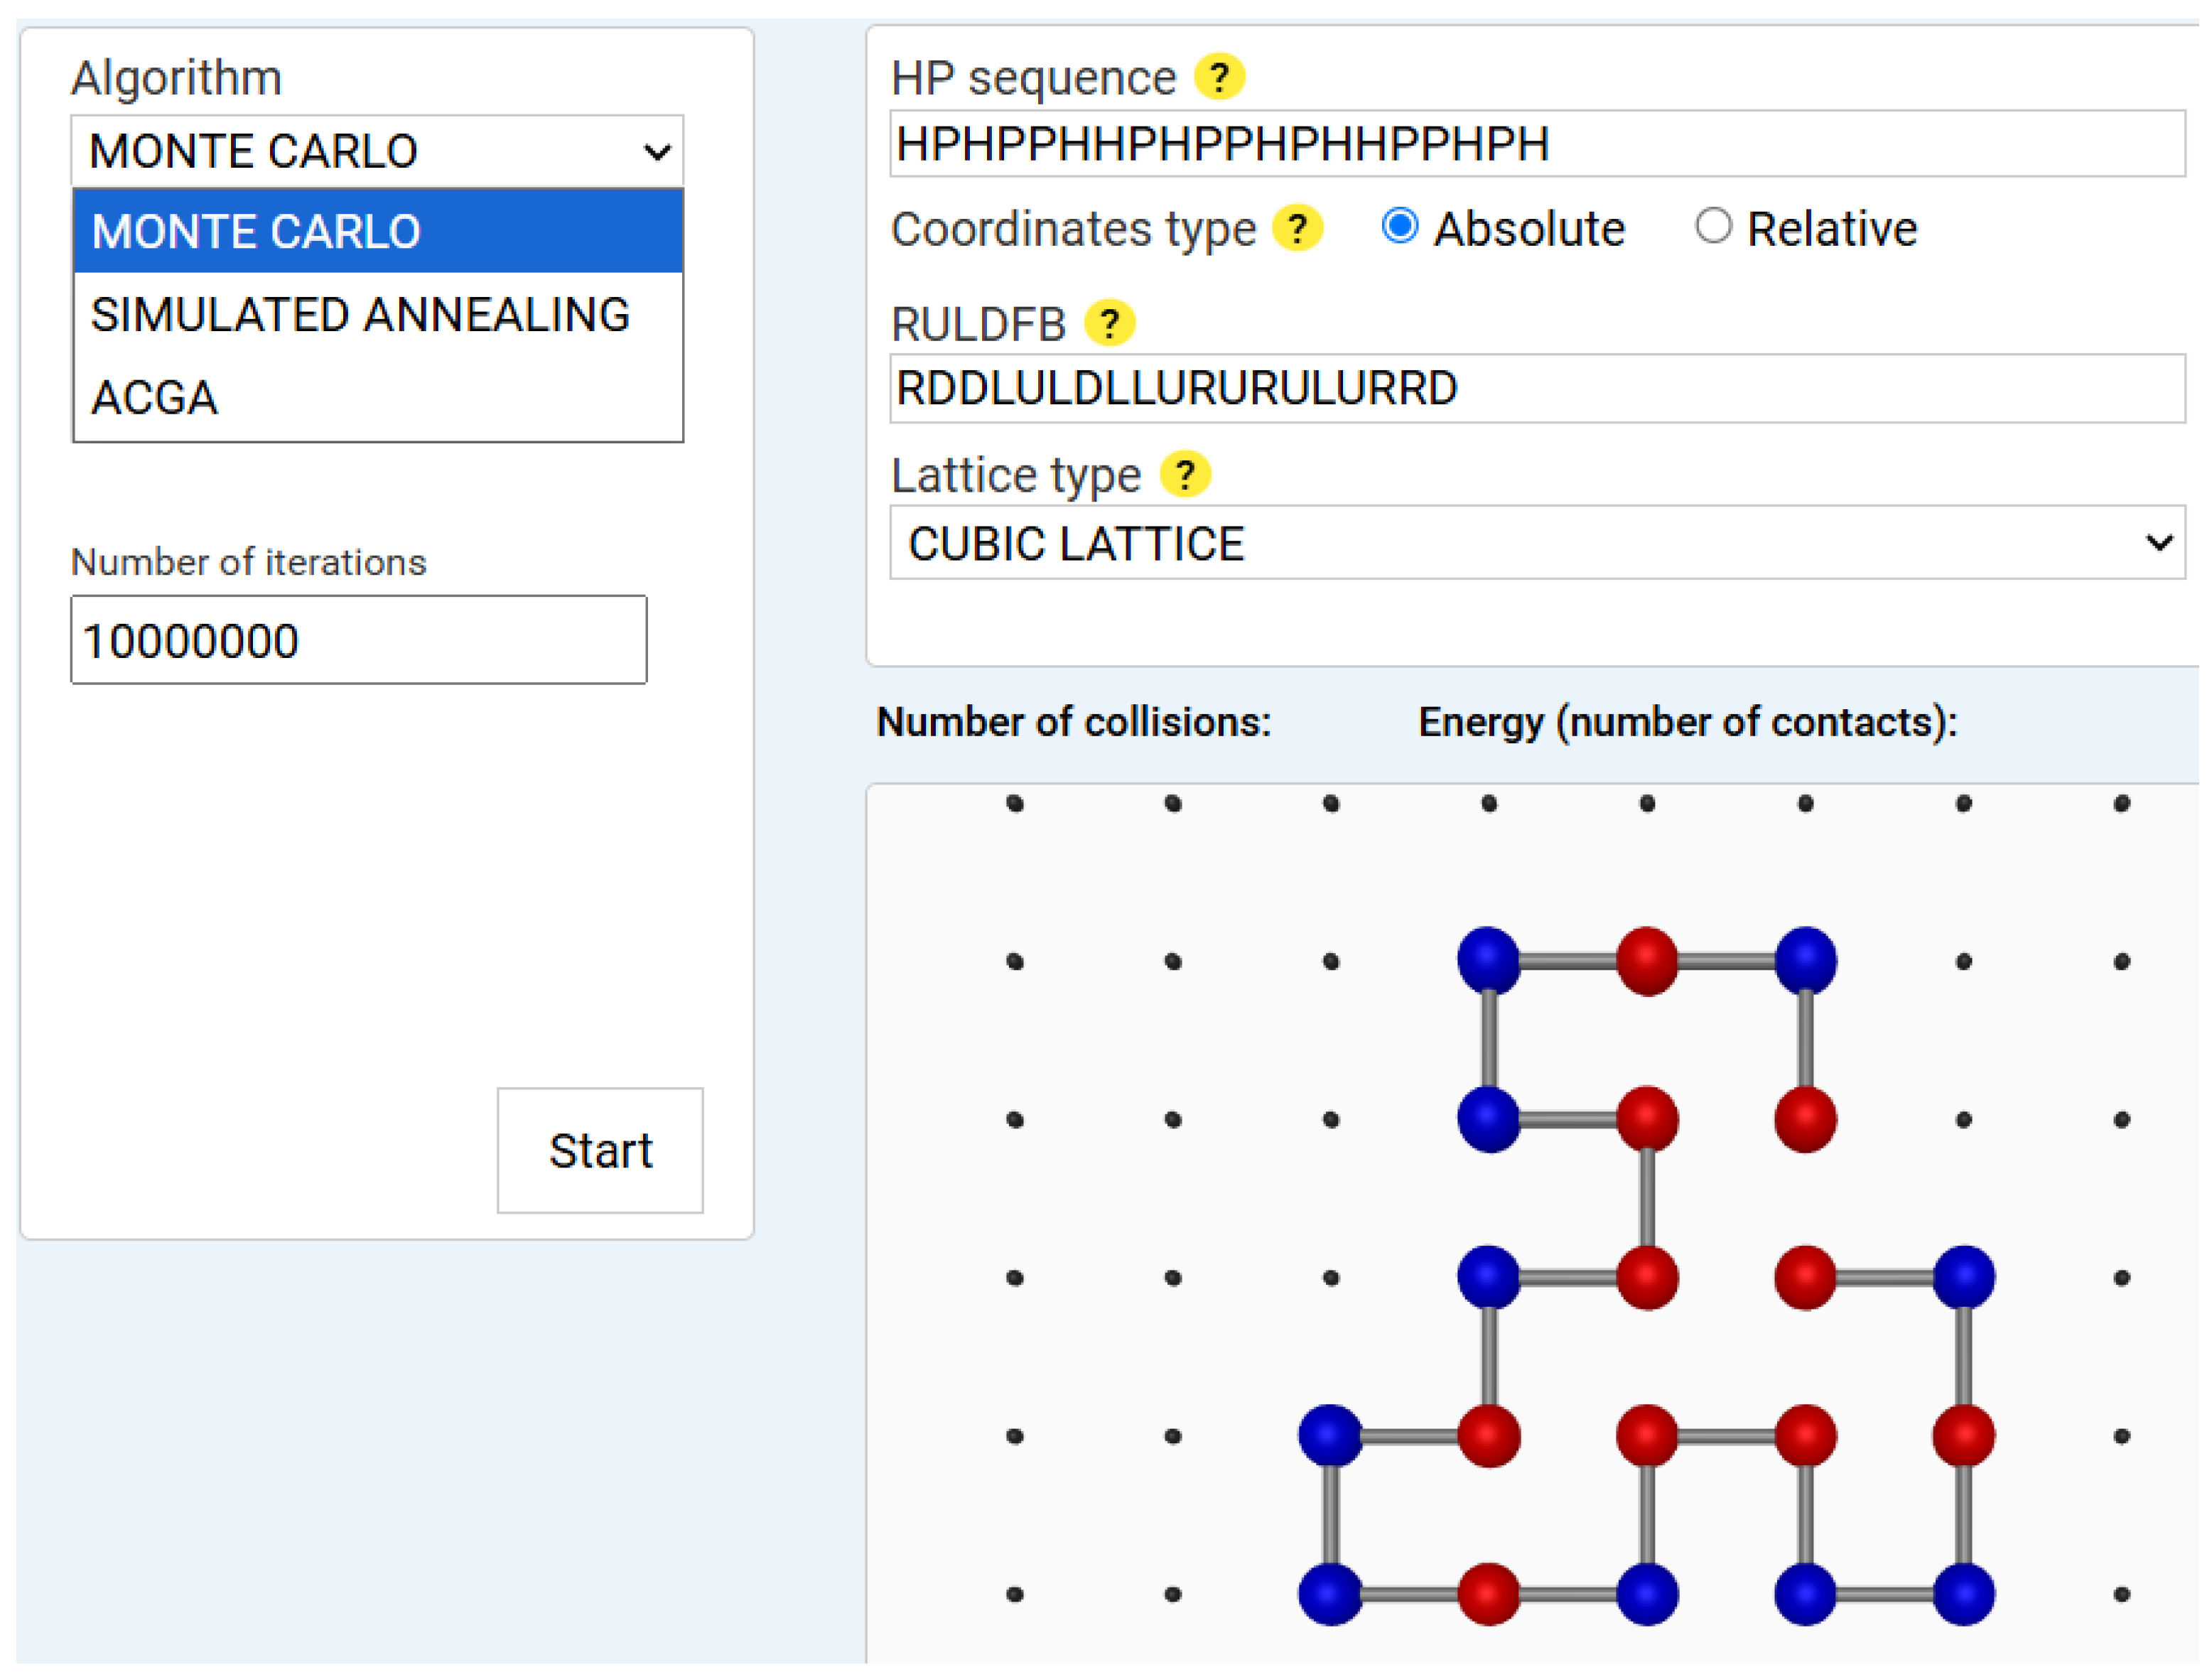Viewport: 2212px width, 1677px height.
Task: Click the bottom-right blue bead in lattice
Action: pos(1963,1593)
